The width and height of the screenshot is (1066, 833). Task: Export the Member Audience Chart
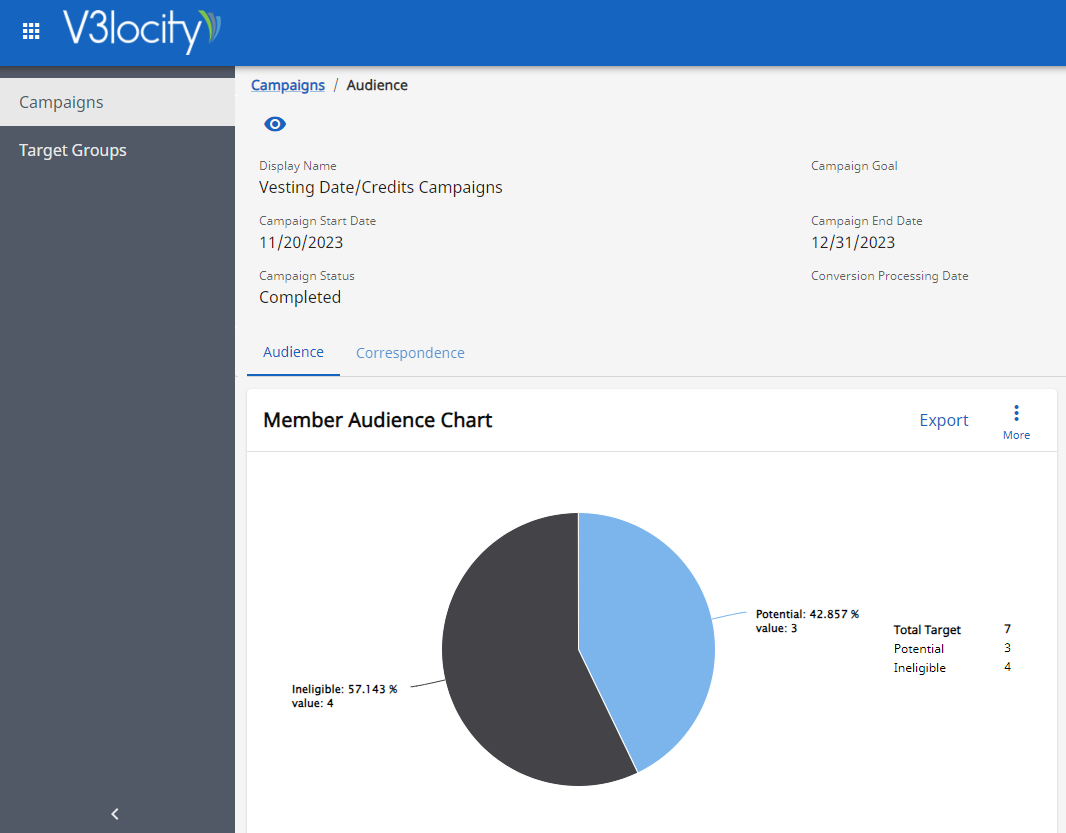pyautogui.click(x=943, y=420)
